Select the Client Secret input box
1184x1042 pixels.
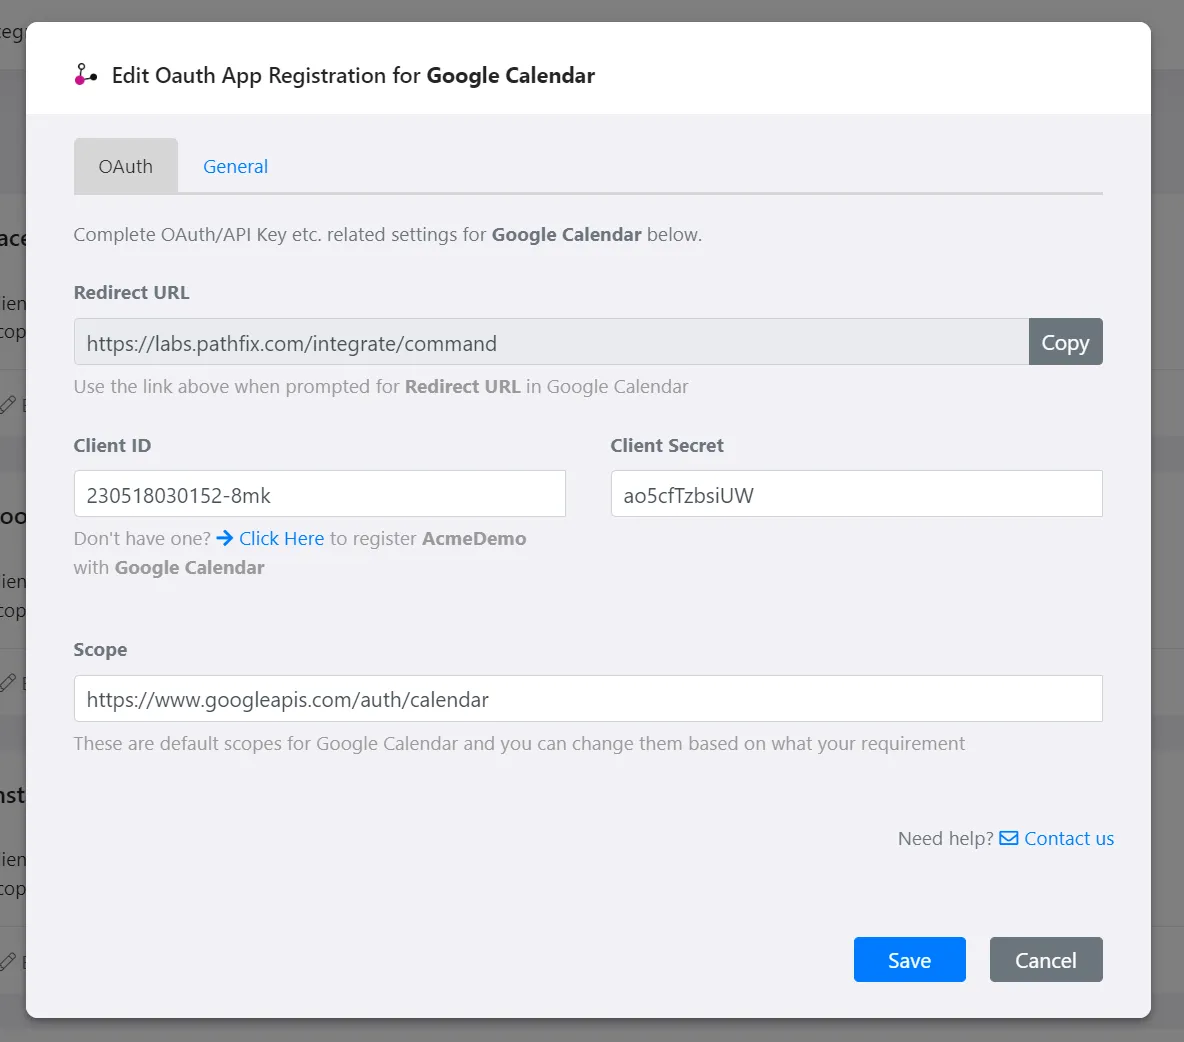(x=856, y=494)
